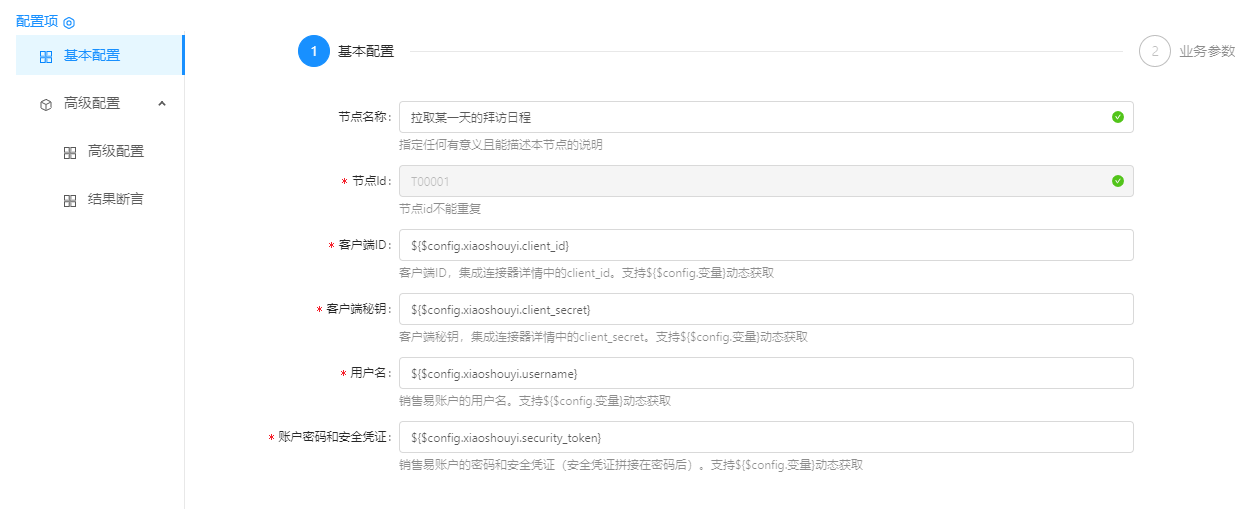Click the settings icon beside 配置项
The image size is (1249, 509).
click(69, 22)
